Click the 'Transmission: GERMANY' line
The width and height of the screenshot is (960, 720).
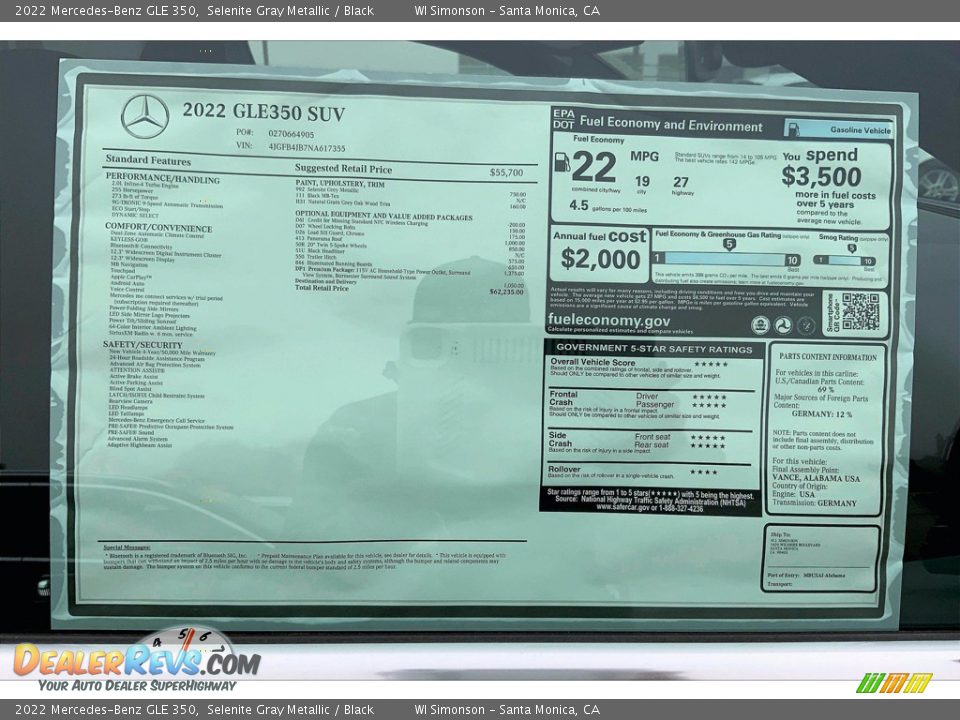[x=814, y=503]
